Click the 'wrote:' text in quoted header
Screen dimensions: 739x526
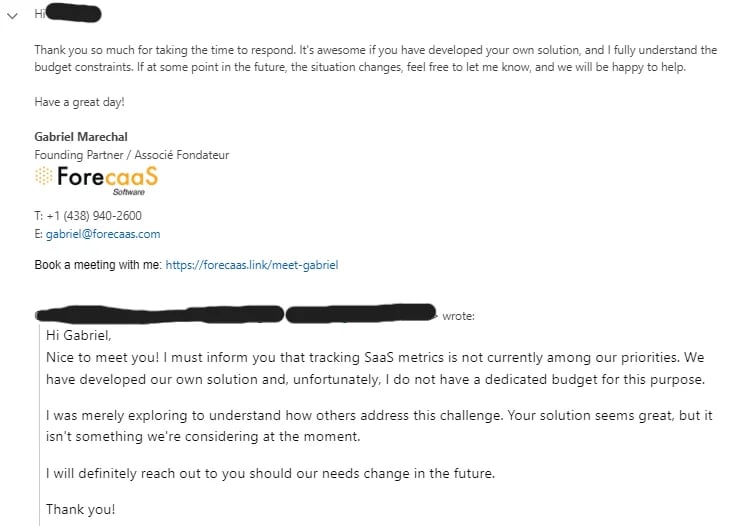click(458, 316)
